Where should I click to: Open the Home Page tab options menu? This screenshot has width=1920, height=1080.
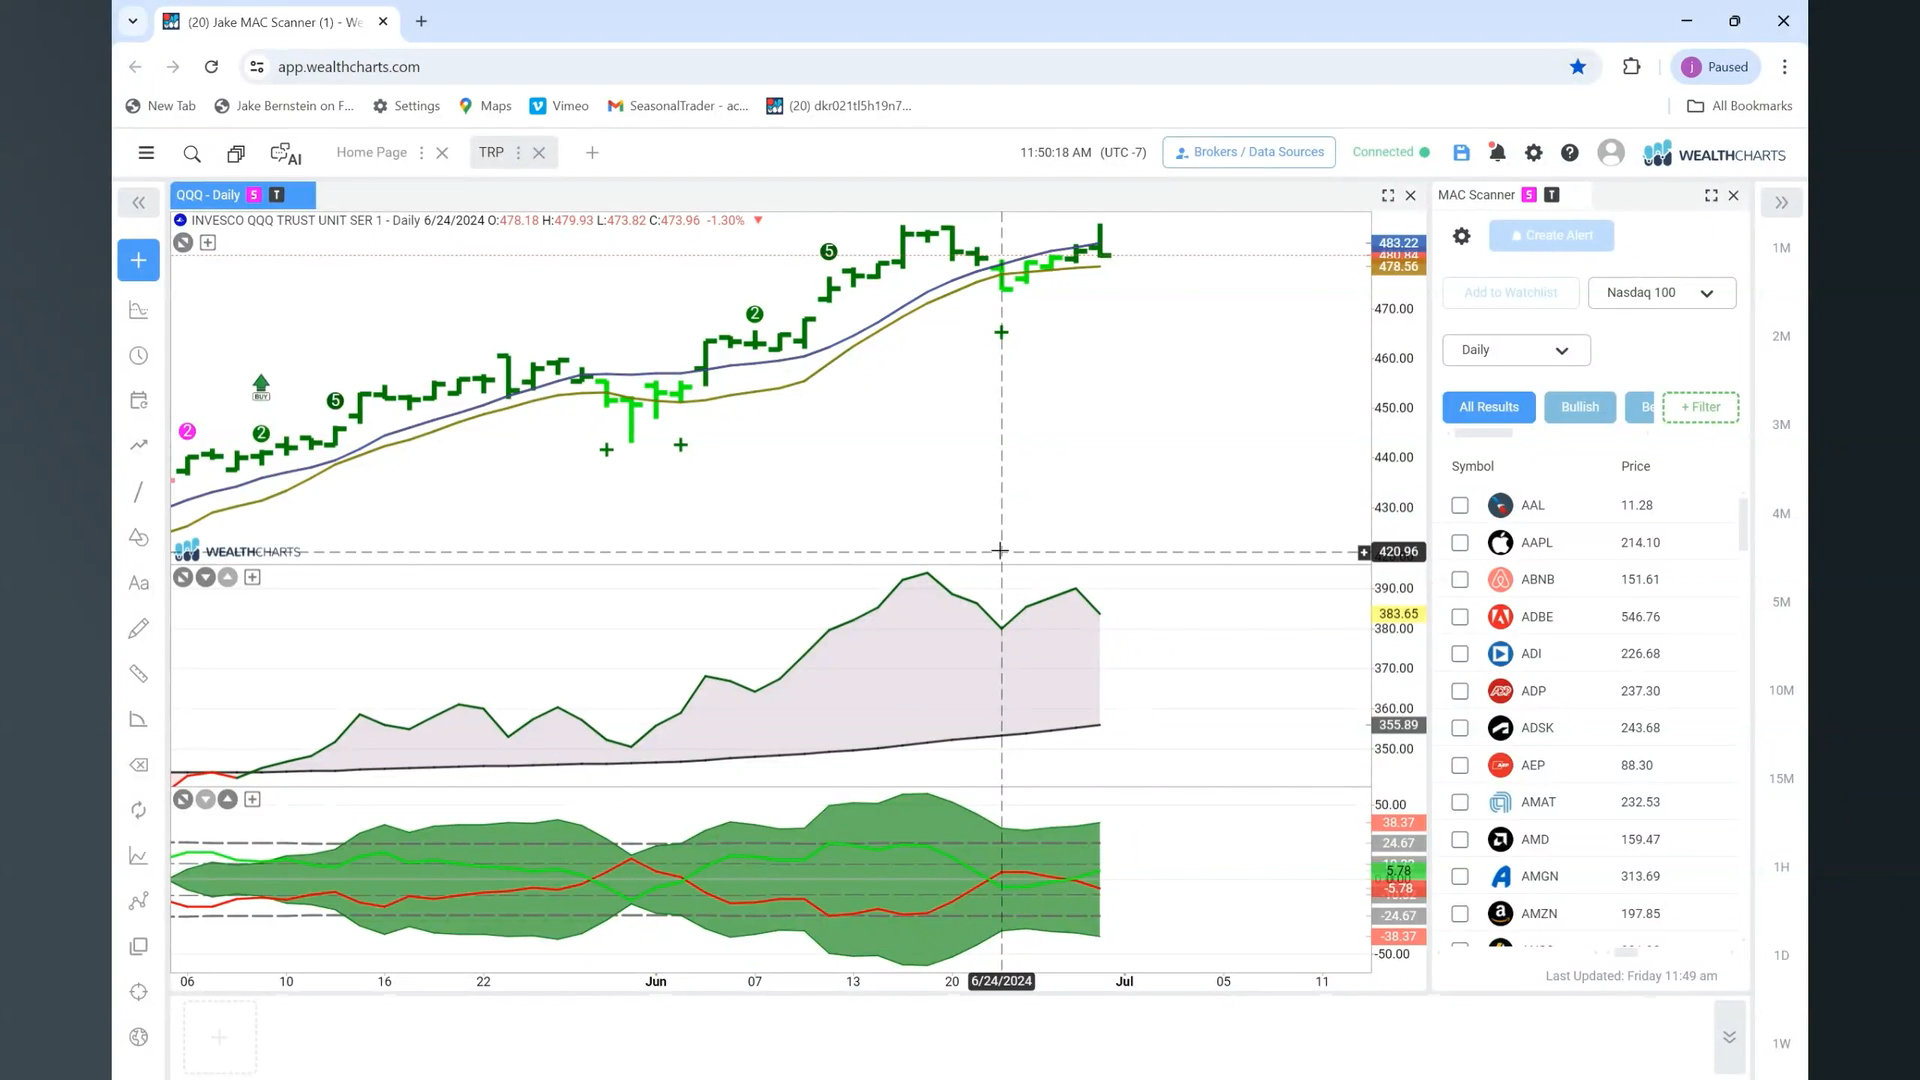(x=421, y=153)
